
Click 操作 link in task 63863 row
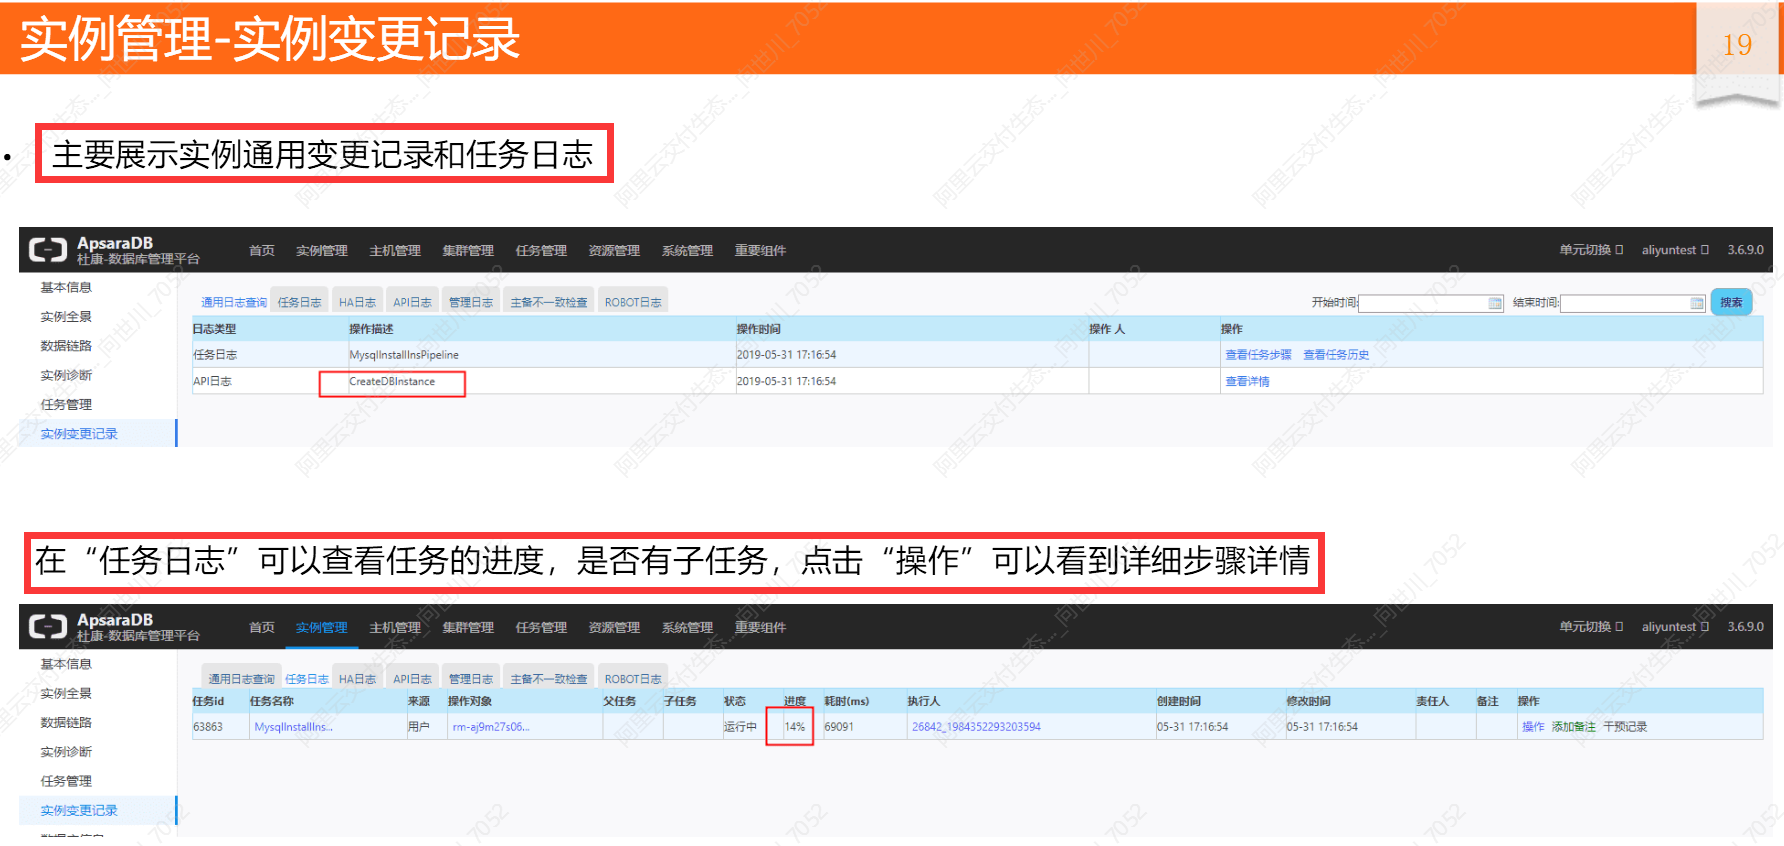pos(1533,727)
